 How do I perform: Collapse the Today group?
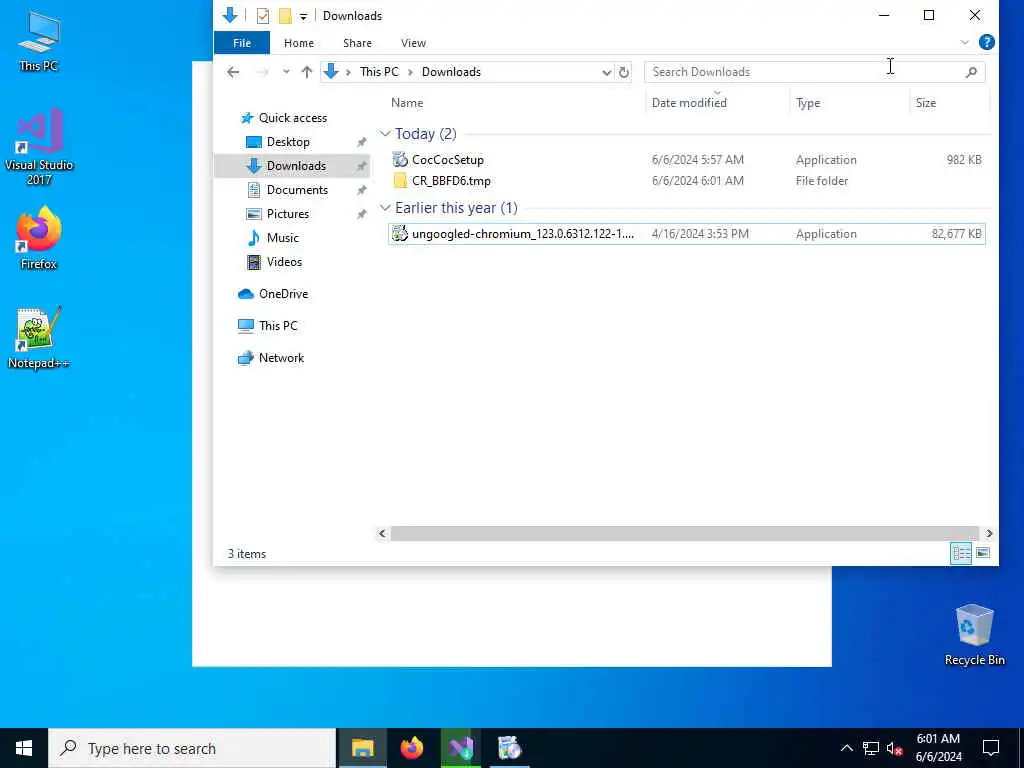pyautogui.click(x=385, y=134)
